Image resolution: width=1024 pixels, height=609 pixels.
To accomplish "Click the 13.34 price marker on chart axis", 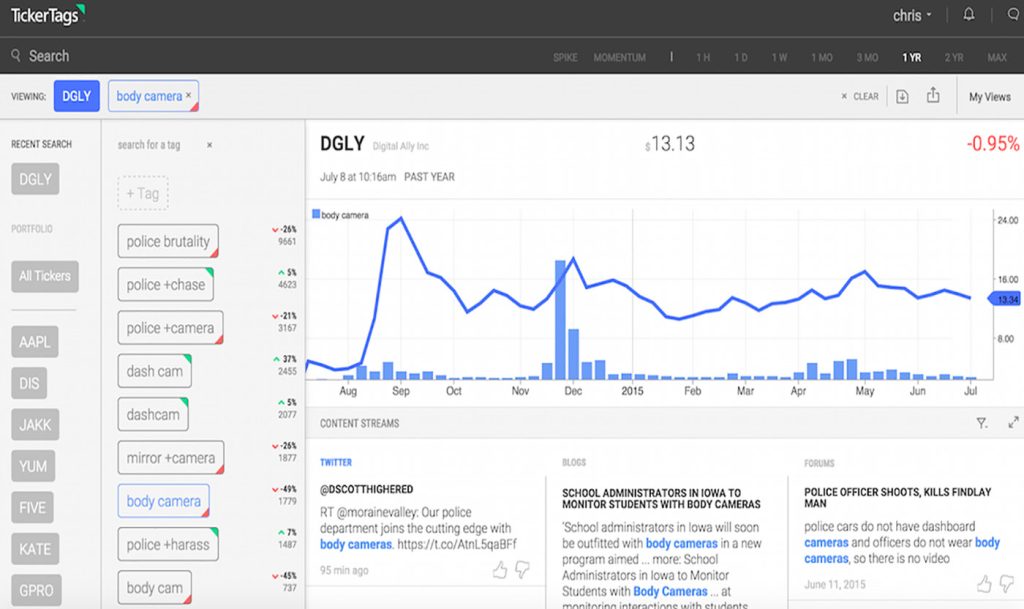I will pyautogui.click(x=1005, y=299).
